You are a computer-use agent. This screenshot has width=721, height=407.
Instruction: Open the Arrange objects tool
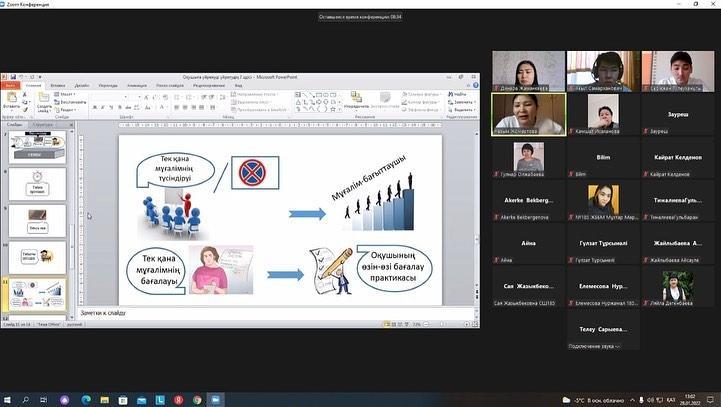point(356,100)
